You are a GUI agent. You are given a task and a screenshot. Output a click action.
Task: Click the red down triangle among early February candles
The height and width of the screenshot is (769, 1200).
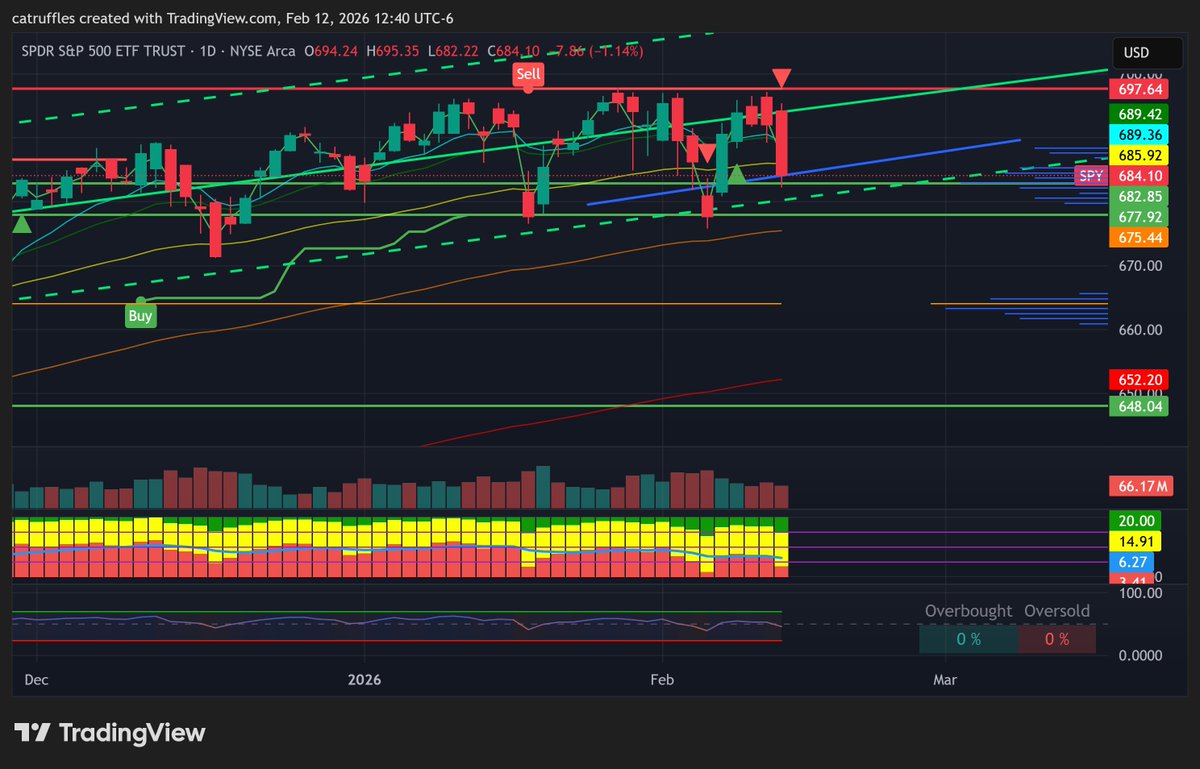coord(706,153)
